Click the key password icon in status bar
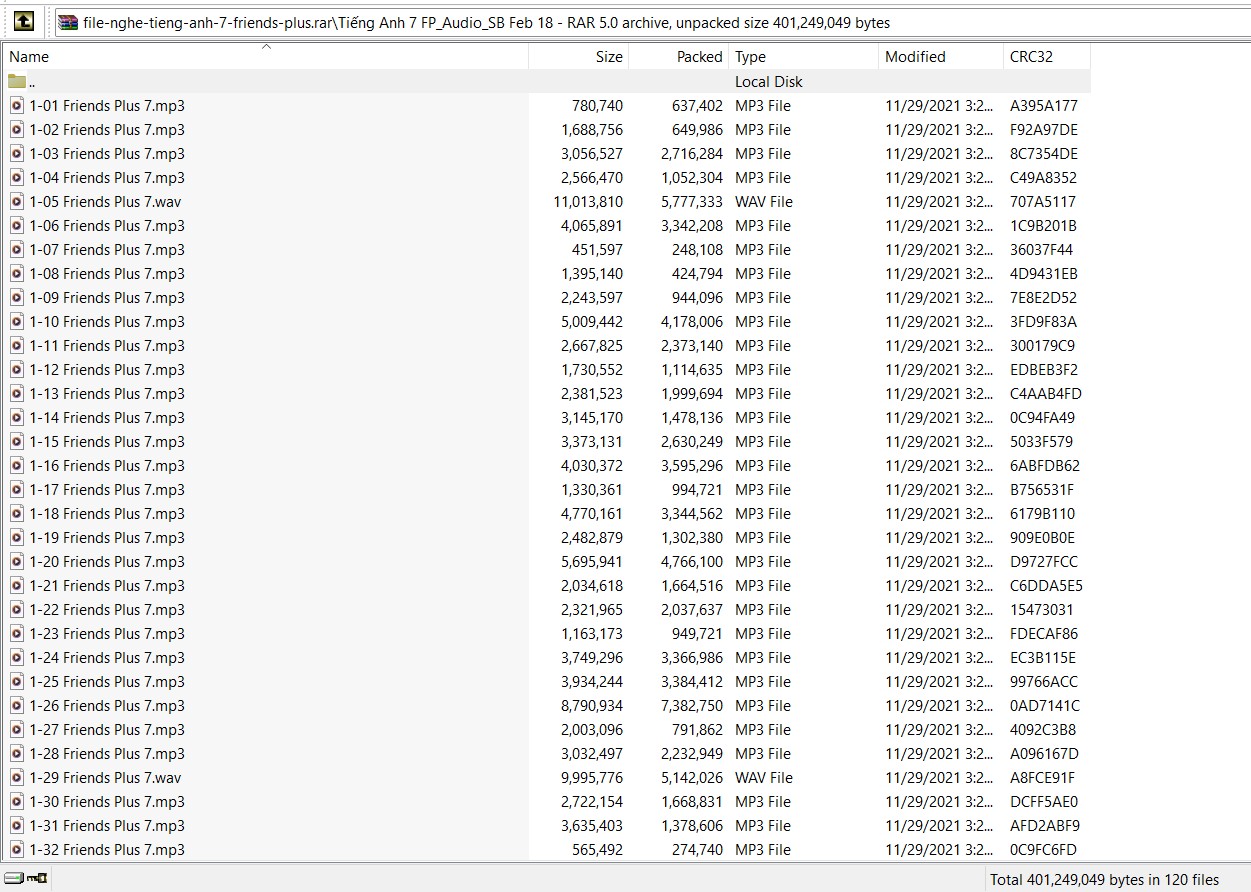The width and height of the screenshot is (1251, 892). click(x=38, y=879)
